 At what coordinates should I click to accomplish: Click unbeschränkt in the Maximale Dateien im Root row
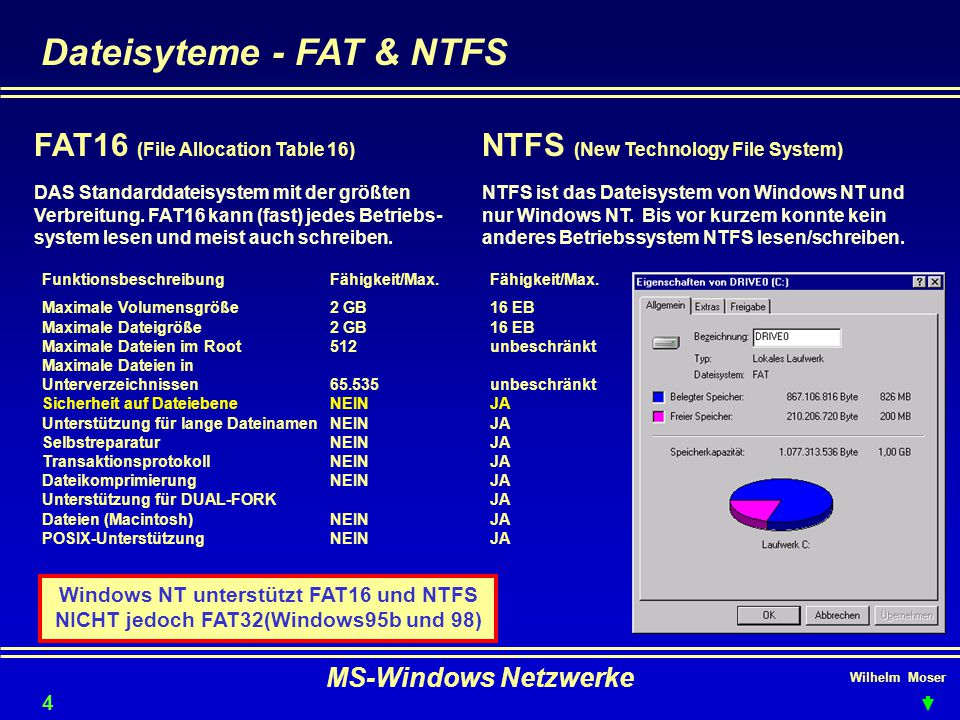(x=543, y=347)
